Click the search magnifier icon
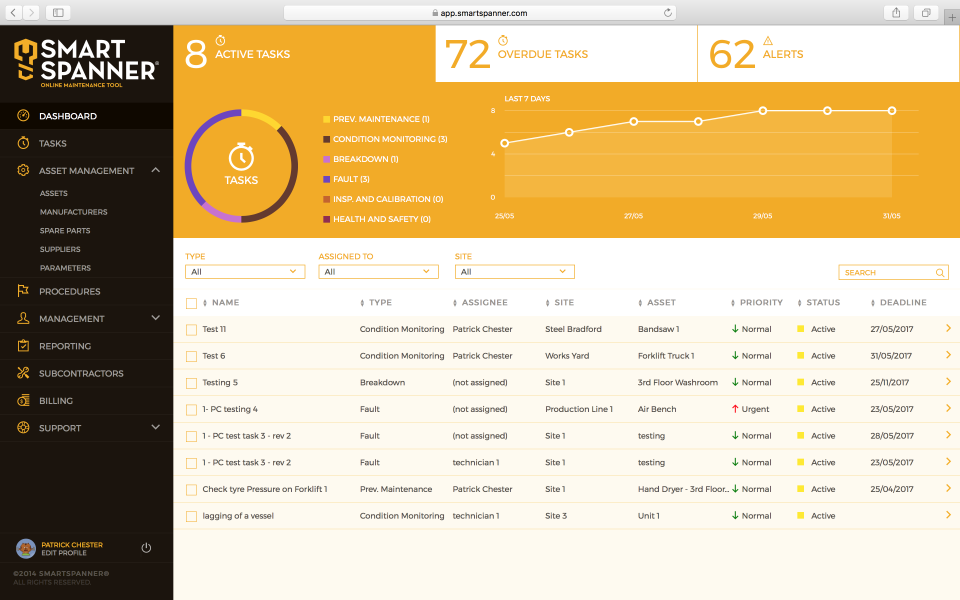Screen dimensions: 960x600 tap(940, 272)
